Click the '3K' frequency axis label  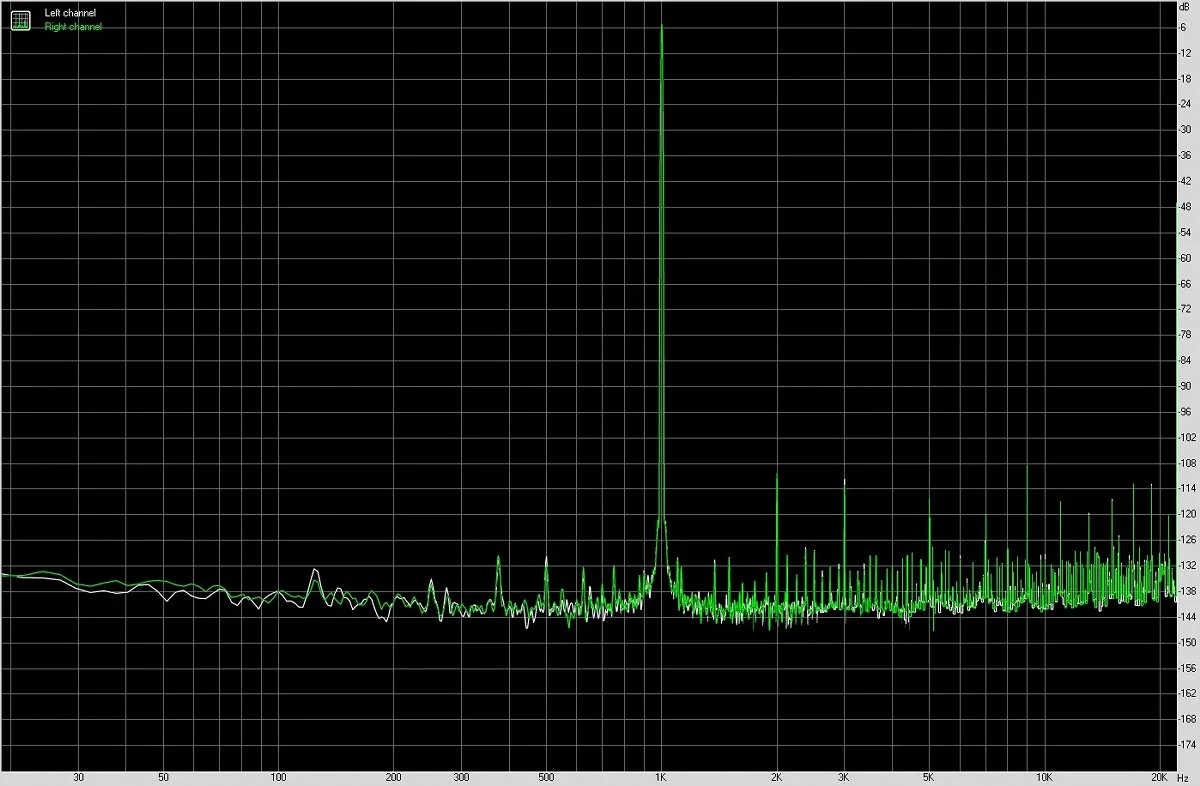click(x=844, y=777)
